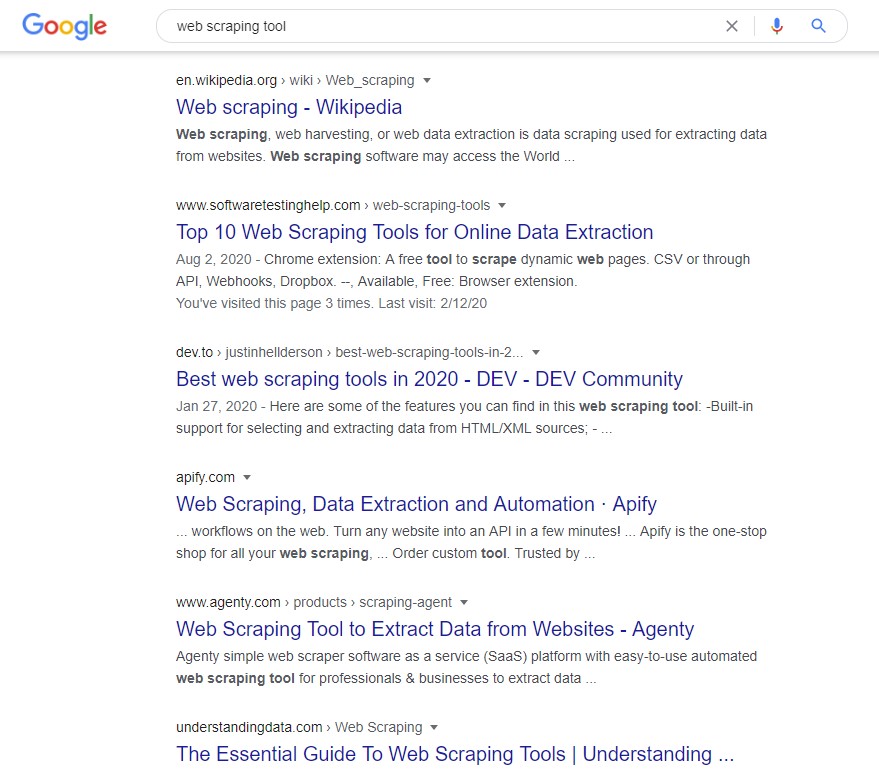
Task: Open options arrow beside softwaretestinghelp.com URL
Action: 502,206
